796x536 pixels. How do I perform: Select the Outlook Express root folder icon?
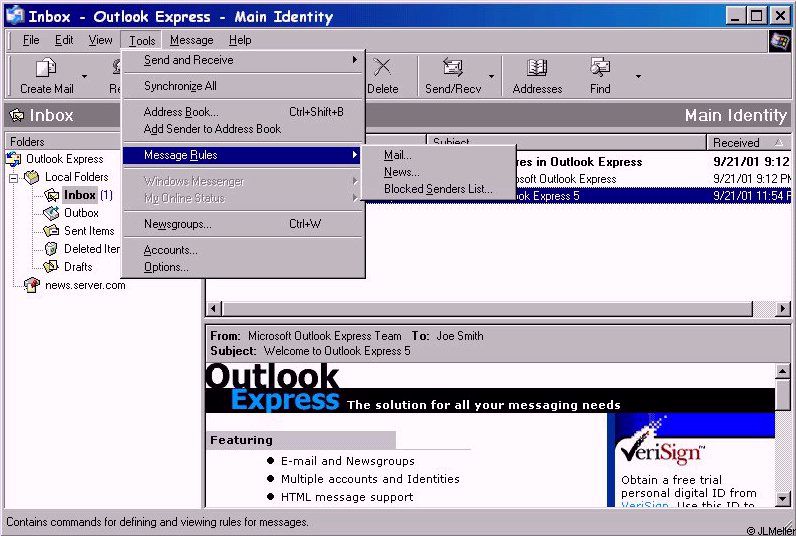tap(13, 159)
